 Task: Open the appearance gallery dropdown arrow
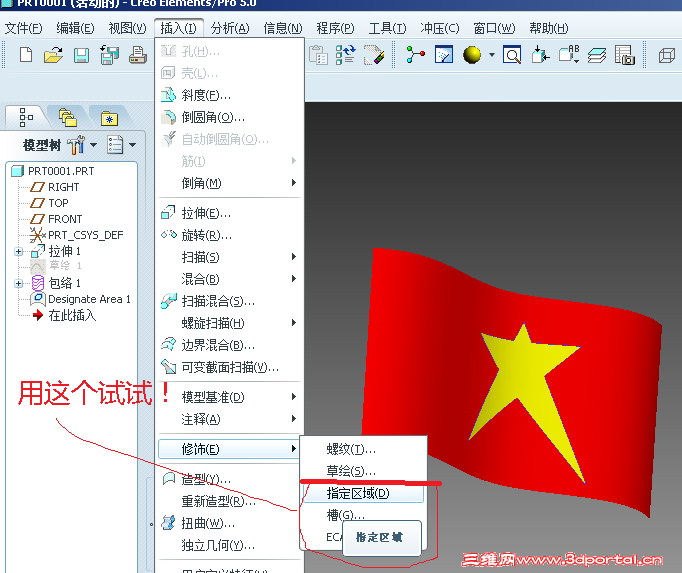[x=491, y=55]
